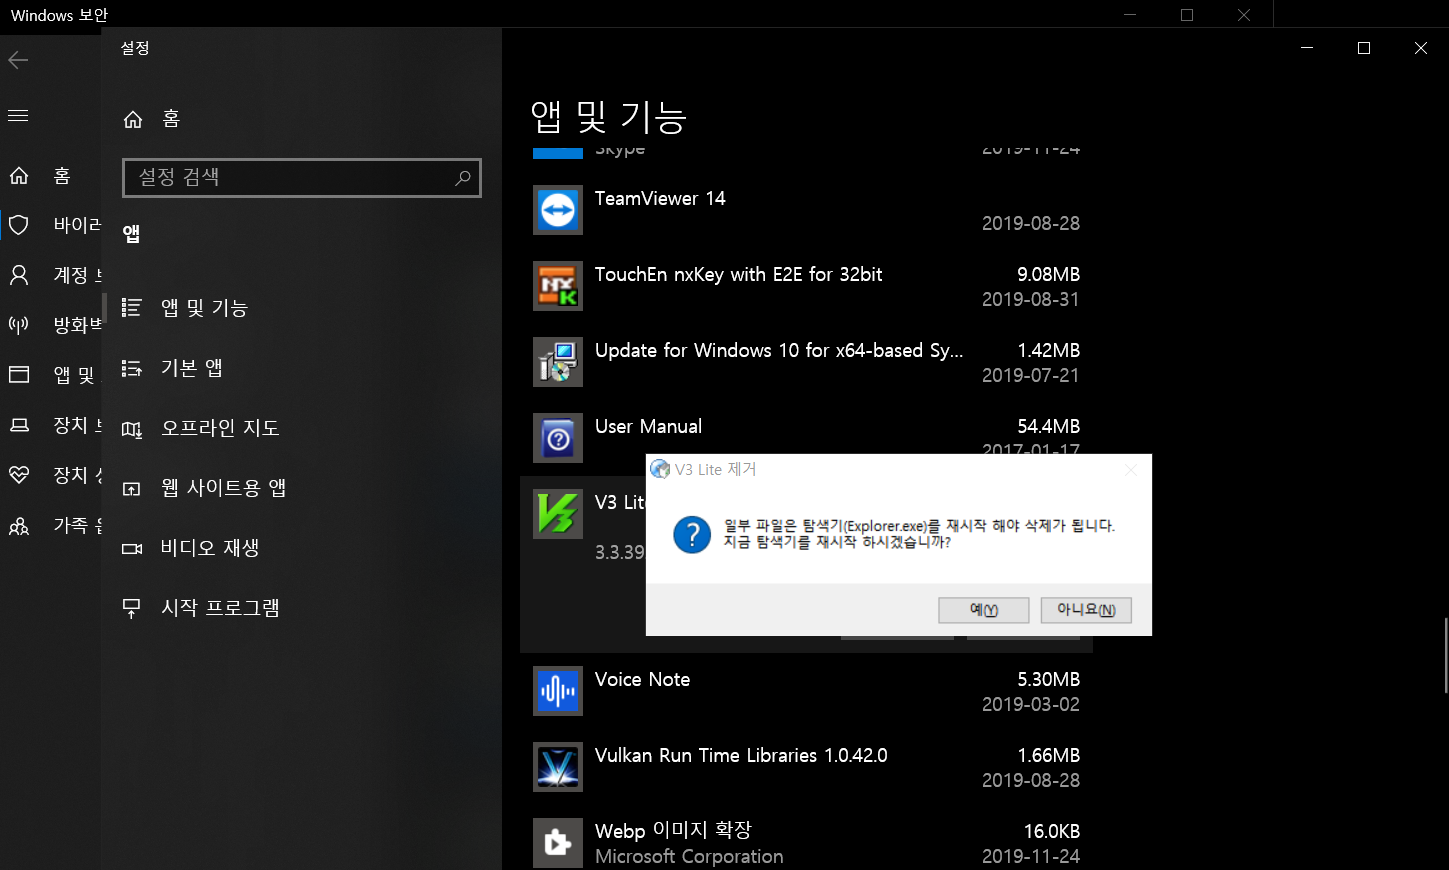Open 앱 및 기능 settings page
Image resolution: width=1449 pixels, height=870 pixels.
[301, 308]
